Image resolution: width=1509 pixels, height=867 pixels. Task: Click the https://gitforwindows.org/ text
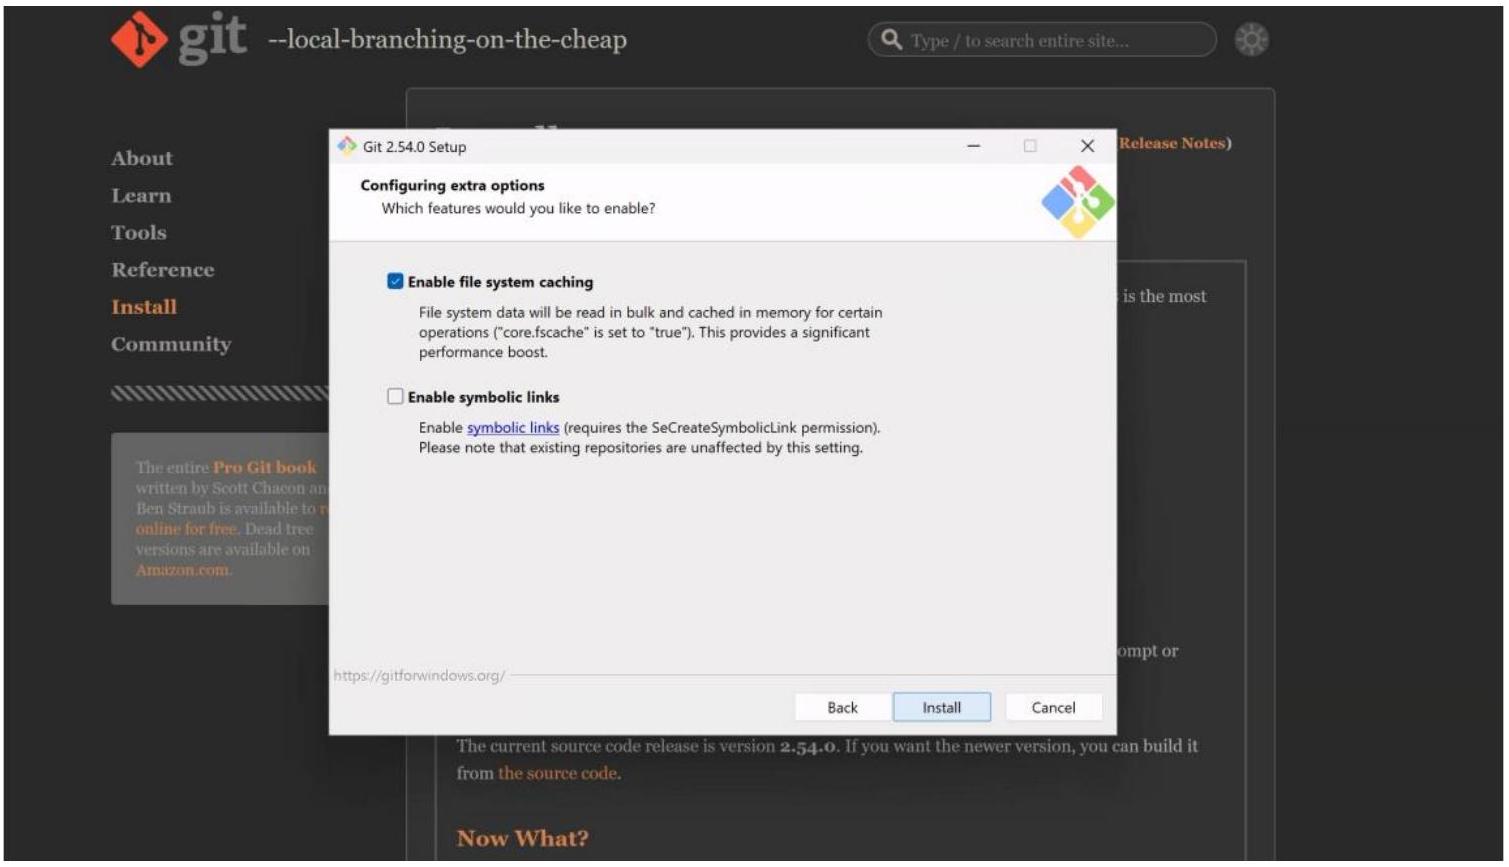click(419, 676)
